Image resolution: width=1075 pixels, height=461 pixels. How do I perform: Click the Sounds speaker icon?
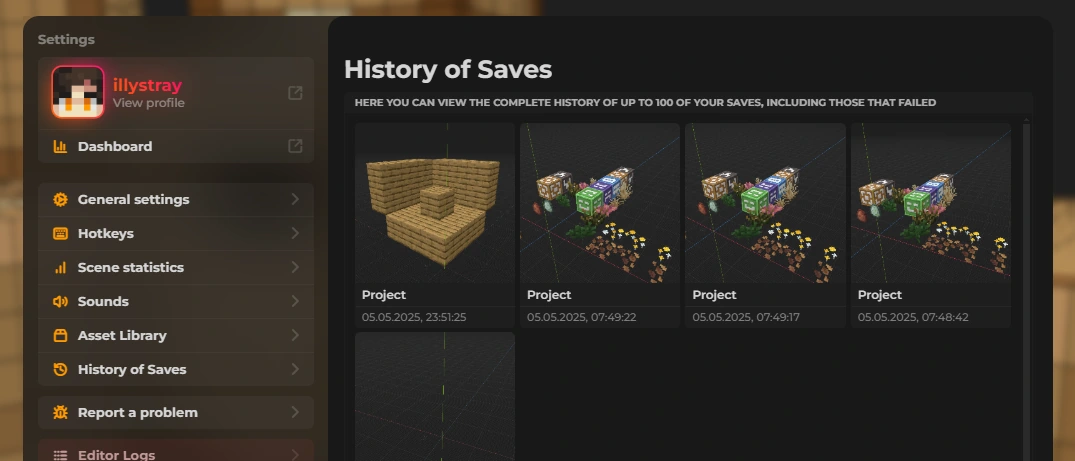(x=60, y=301)
